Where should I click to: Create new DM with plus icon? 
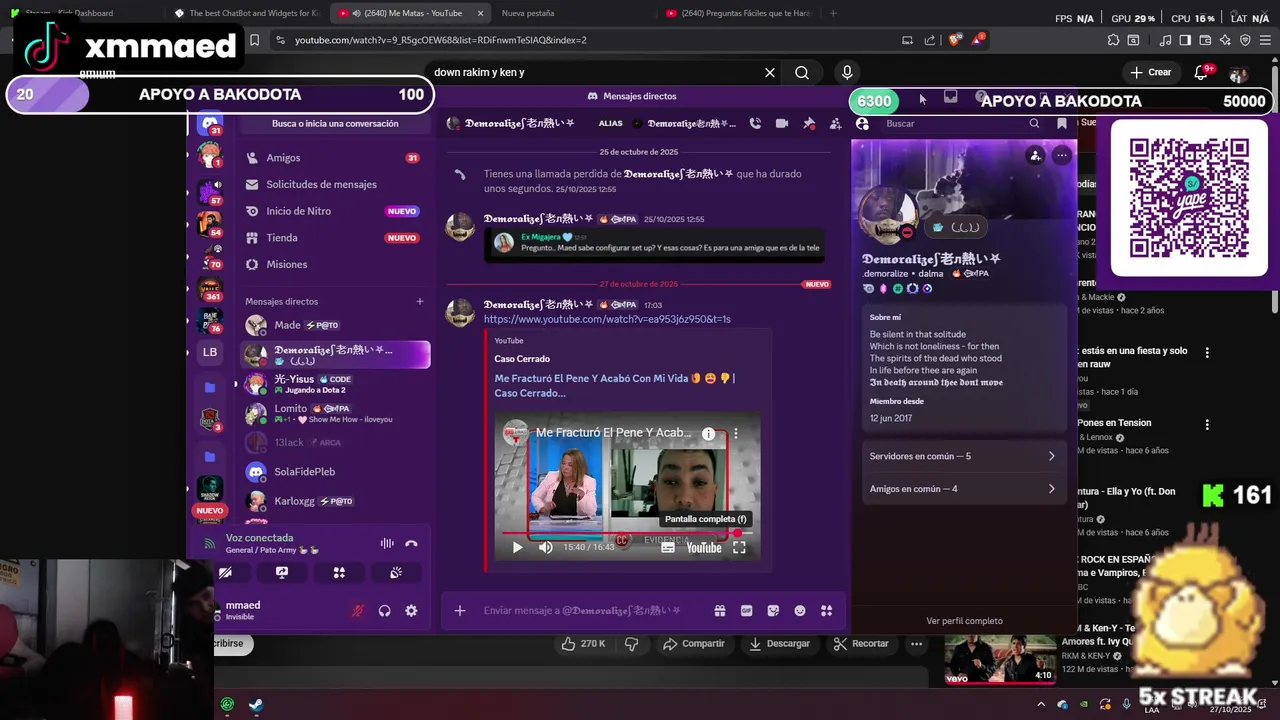coord(420,301)
